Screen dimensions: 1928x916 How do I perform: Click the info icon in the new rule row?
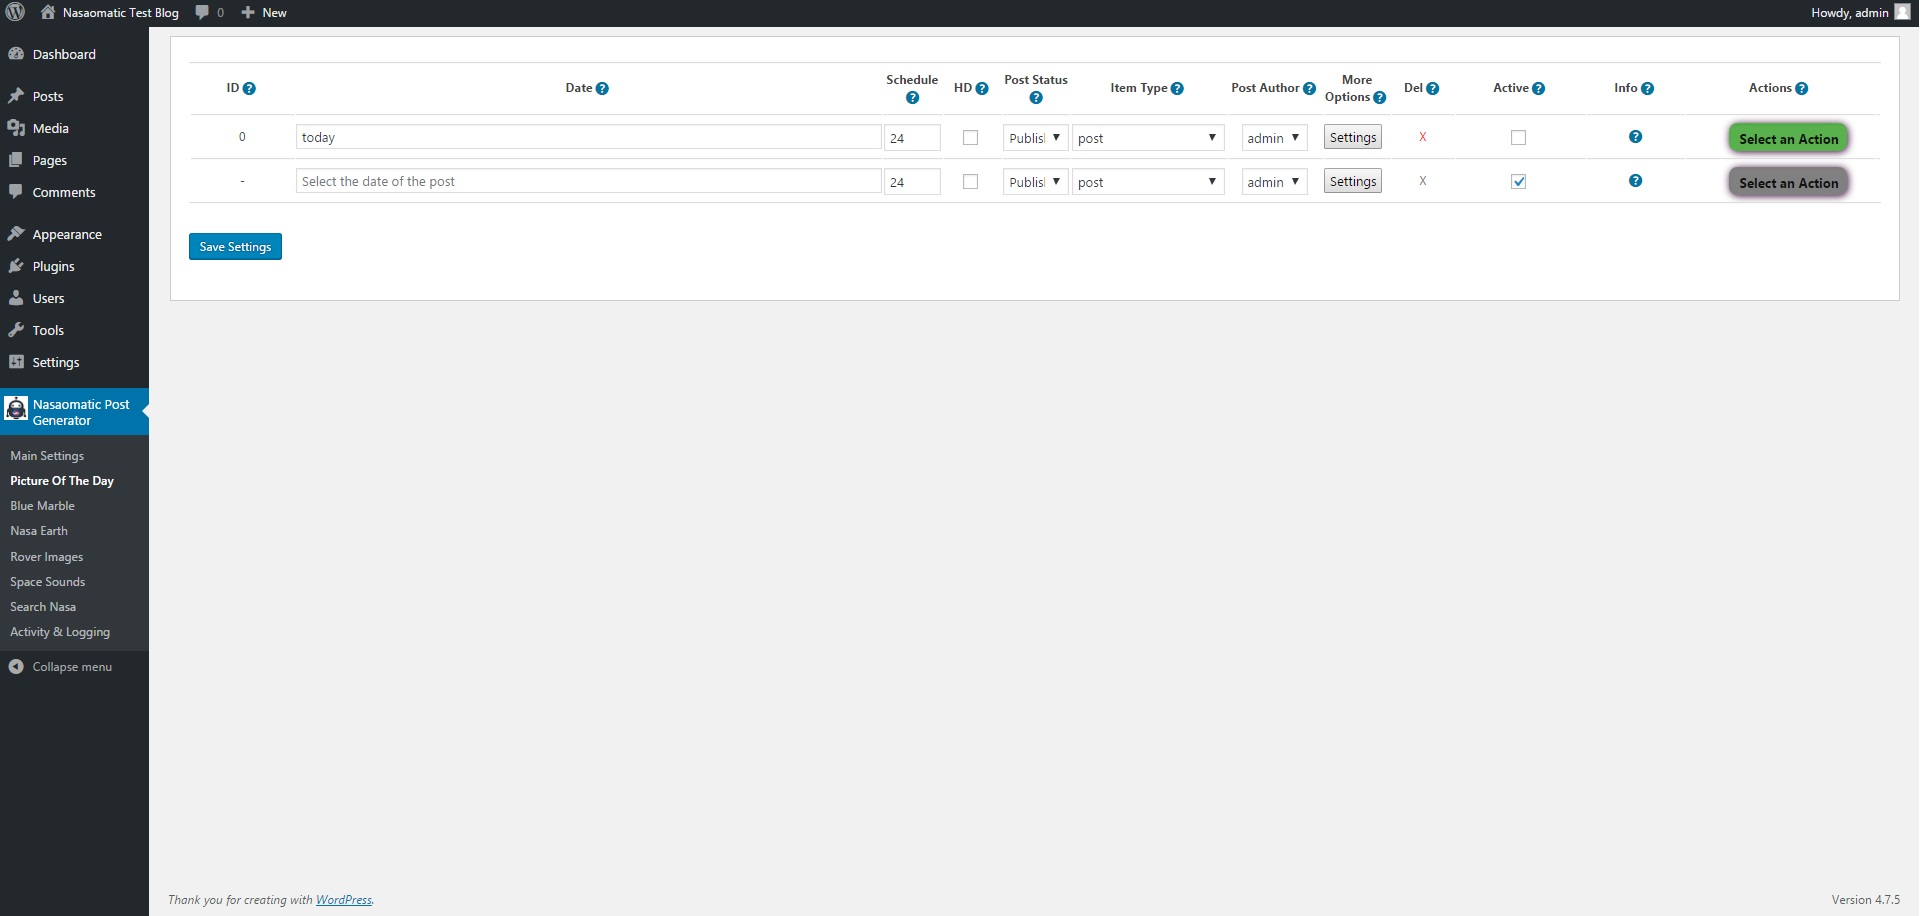[x=1635, y=181]
